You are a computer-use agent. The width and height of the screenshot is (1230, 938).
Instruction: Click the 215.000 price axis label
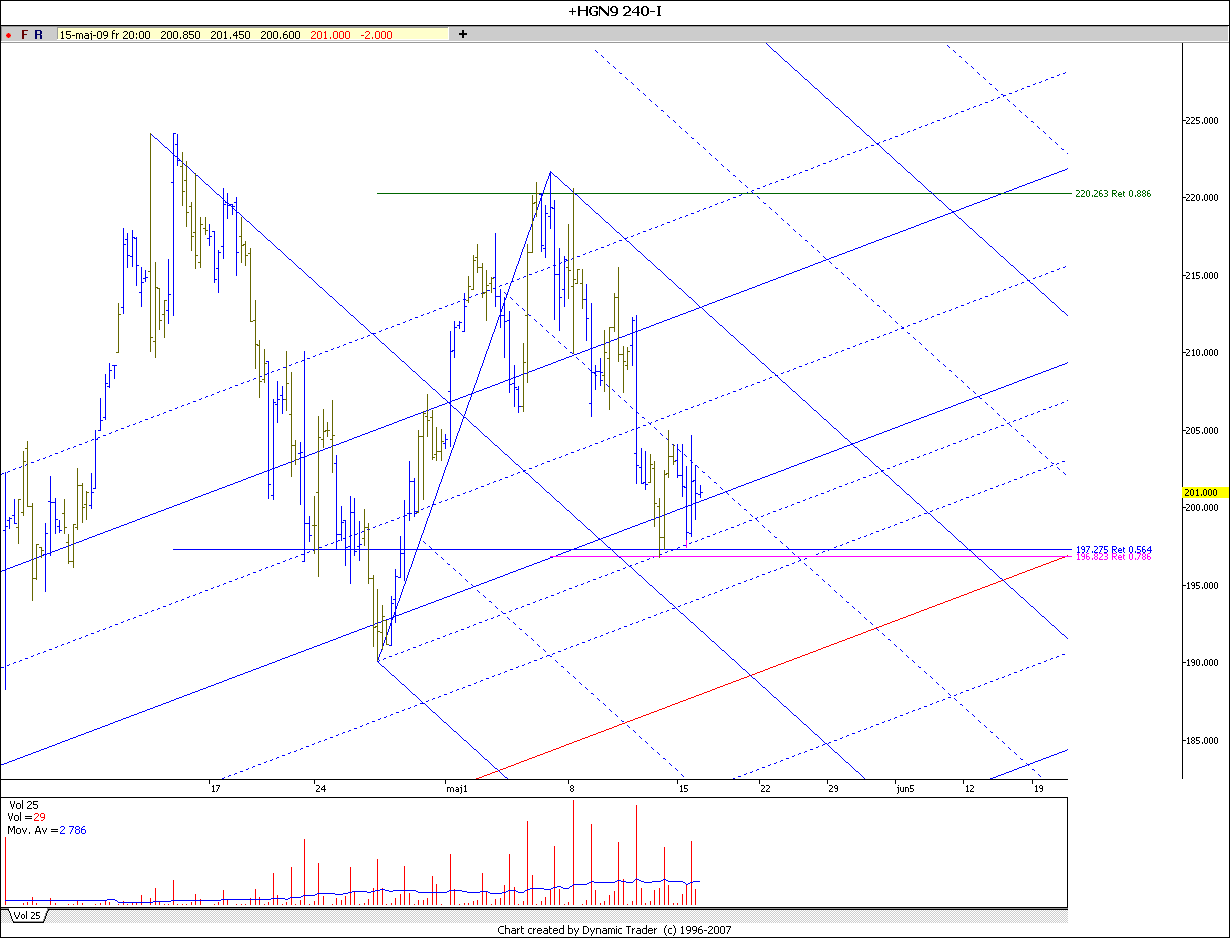[1200, 275]
